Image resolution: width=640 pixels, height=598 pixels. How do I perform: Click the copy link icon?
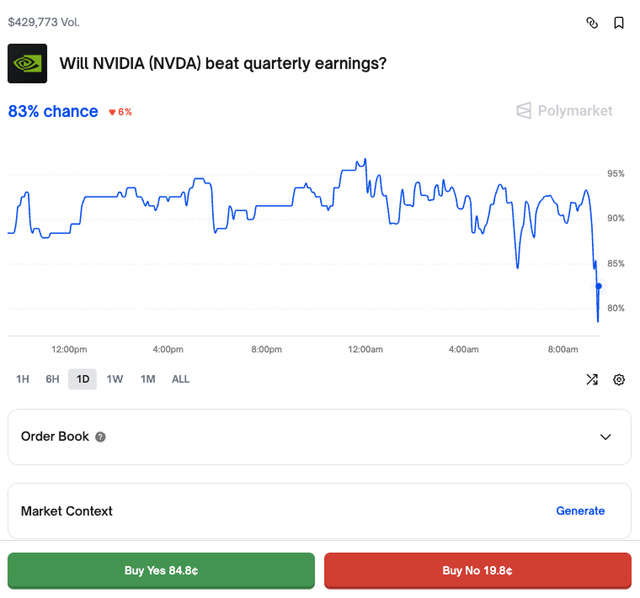591,23
